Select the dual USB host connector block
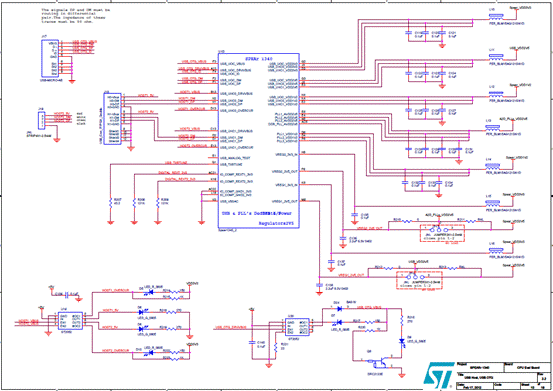The image size is (553, 391). 112,118
